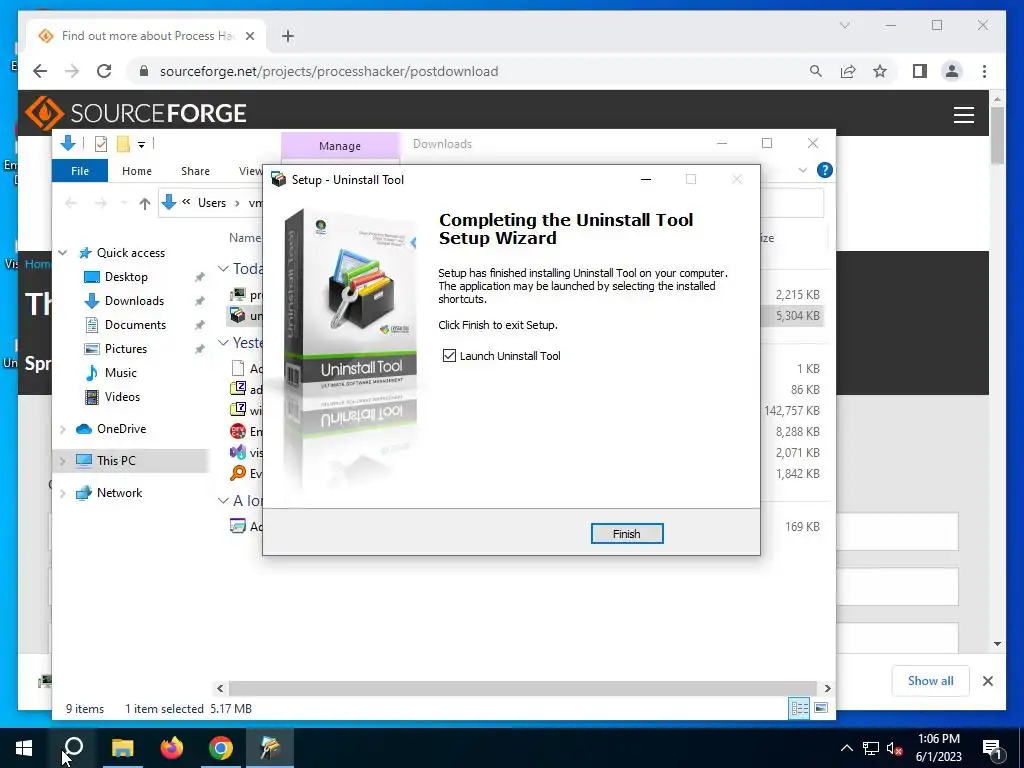Screen dimensions: 1024x768
Task: Click horizontal scrollbar right arrow
Action: 827,688
